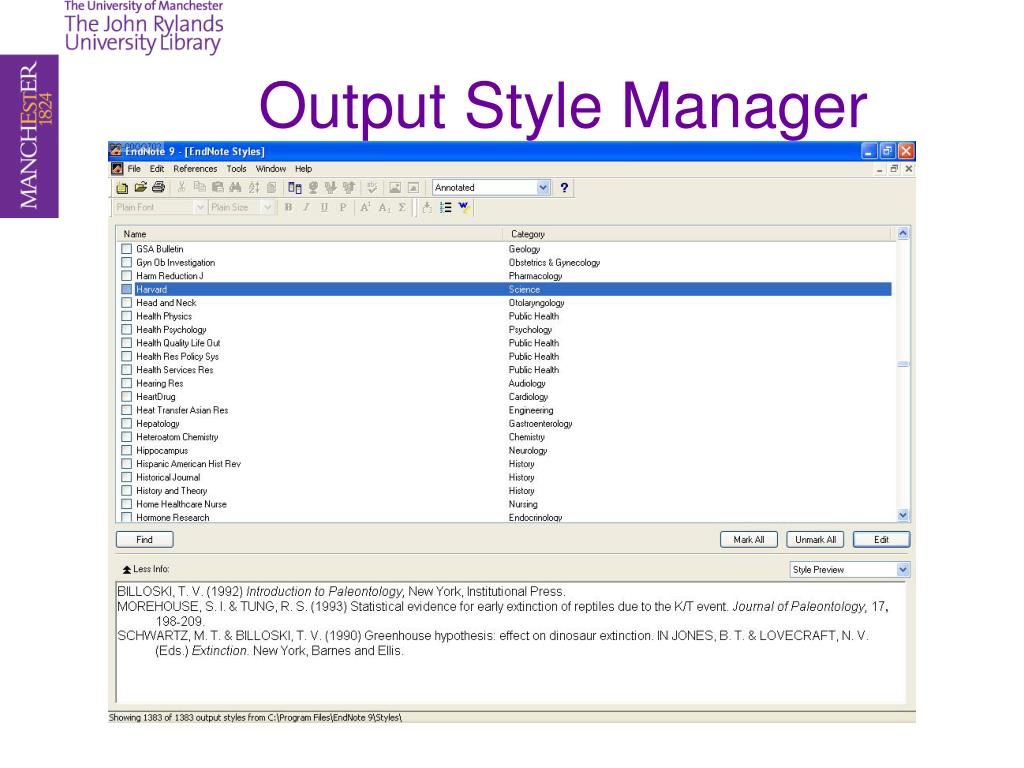Click the Mark All button
Viewport: 1024px width, 768px height.
click(x=748, y=539)
